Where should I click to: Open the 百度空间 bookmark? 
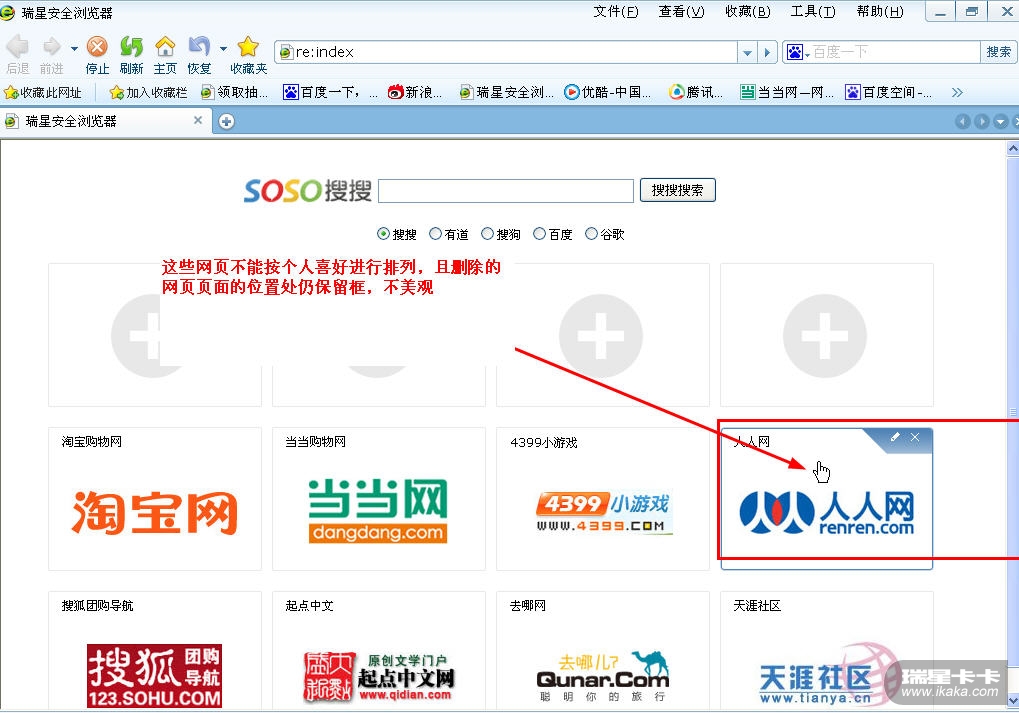[889, 92]
